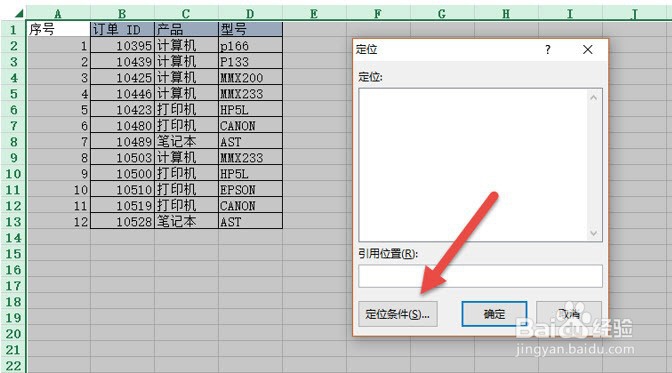Click cell with order ID 10528
The image size is (672, 373).
pyautogui.click(x=122, y=221)
